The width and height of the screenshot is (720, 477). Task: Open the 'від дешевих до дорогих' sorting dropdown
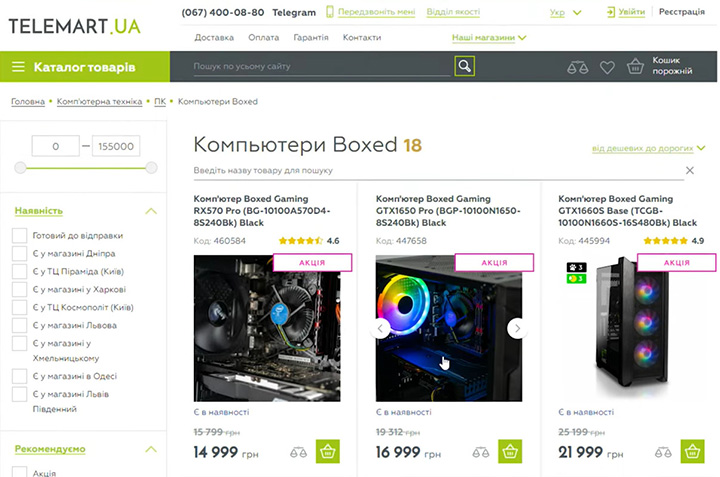[648, 148]
